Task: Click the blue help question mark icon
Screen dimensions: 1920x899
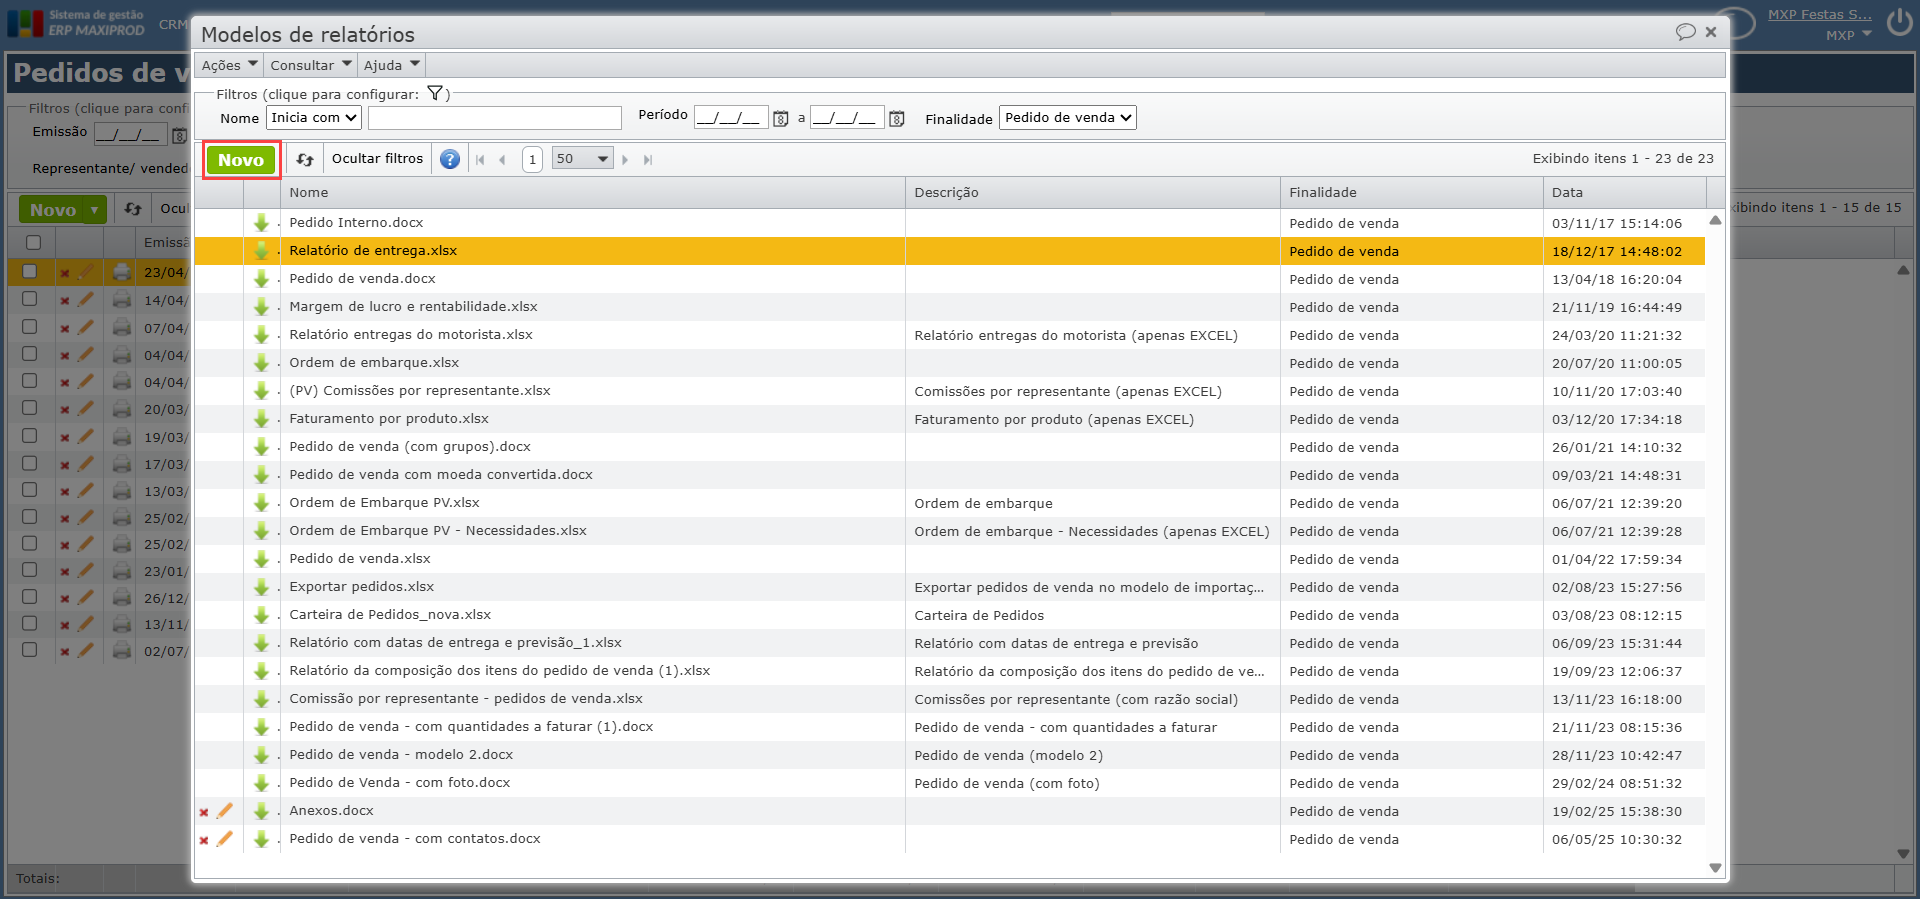Action: (x=450, y=160)
